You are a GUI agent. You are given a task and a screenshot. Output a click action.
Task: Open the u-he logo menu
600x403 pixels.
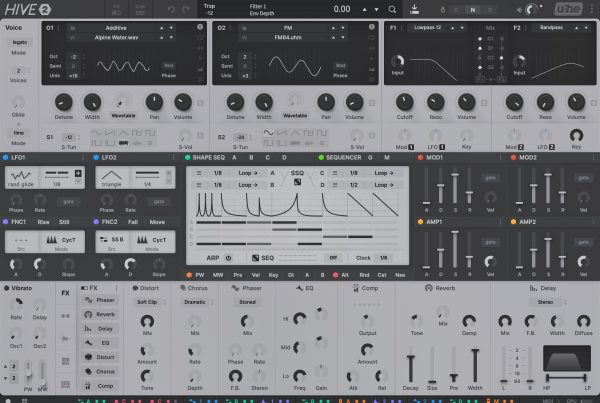tap(569, 9)
